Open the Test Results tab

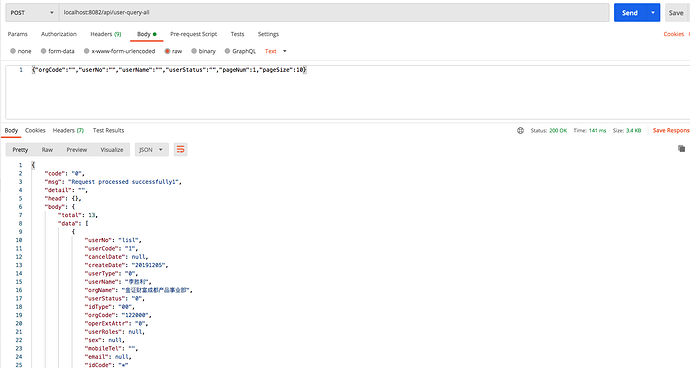click(x=108, y=130)
